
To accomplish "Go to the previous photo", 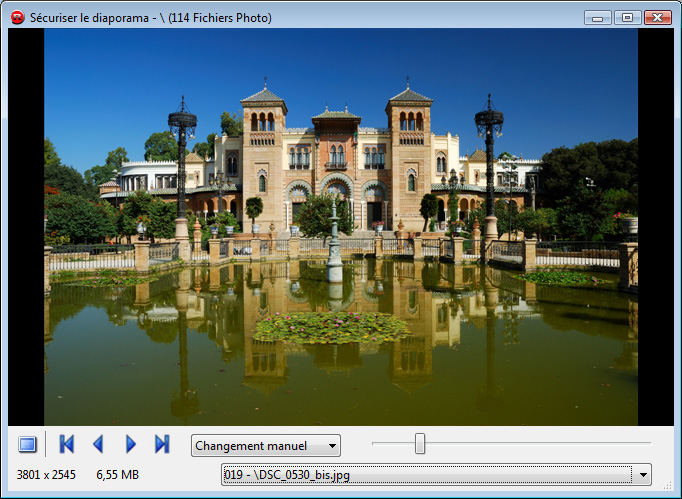I will click(98, 444).
